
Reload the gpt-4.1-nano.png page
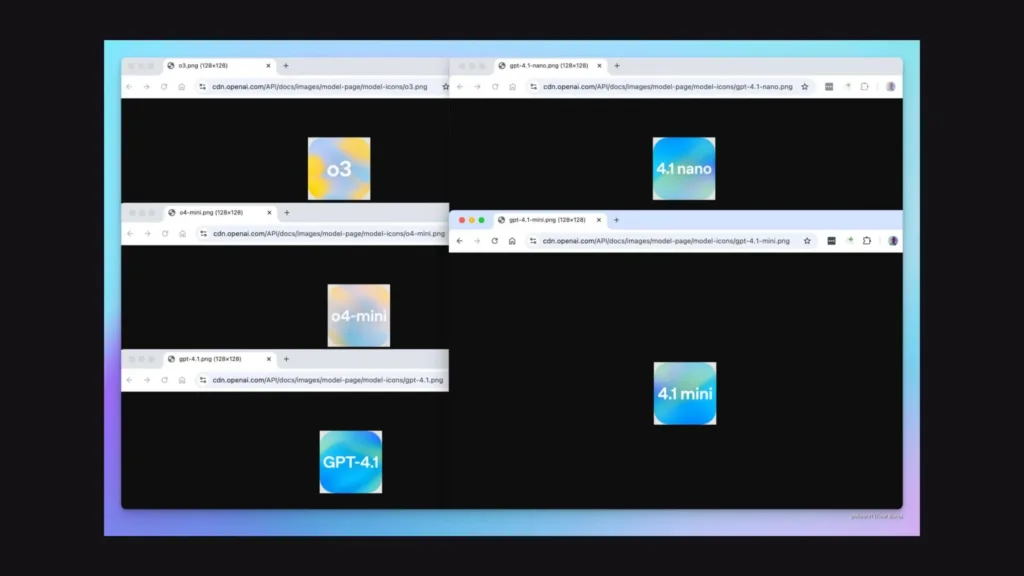(495, 87)
